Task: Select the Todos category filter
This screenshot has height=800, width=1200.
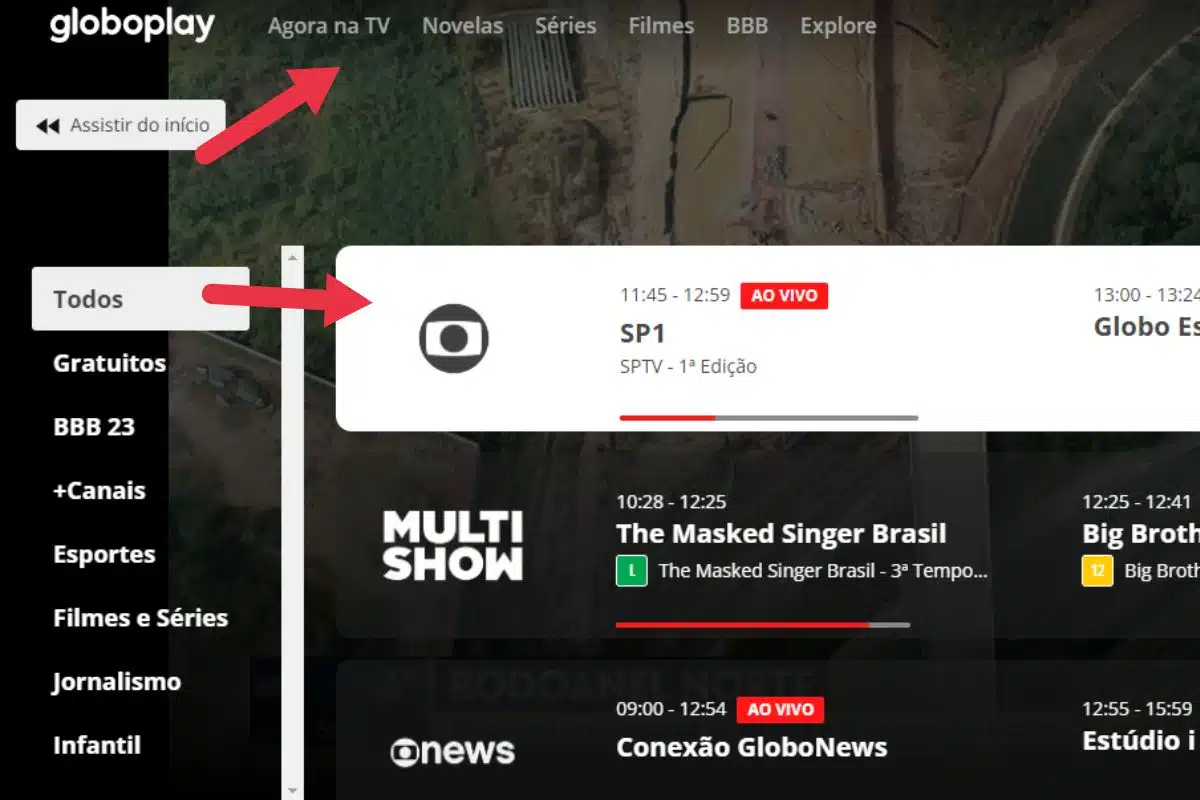Action: click(141, 299)
